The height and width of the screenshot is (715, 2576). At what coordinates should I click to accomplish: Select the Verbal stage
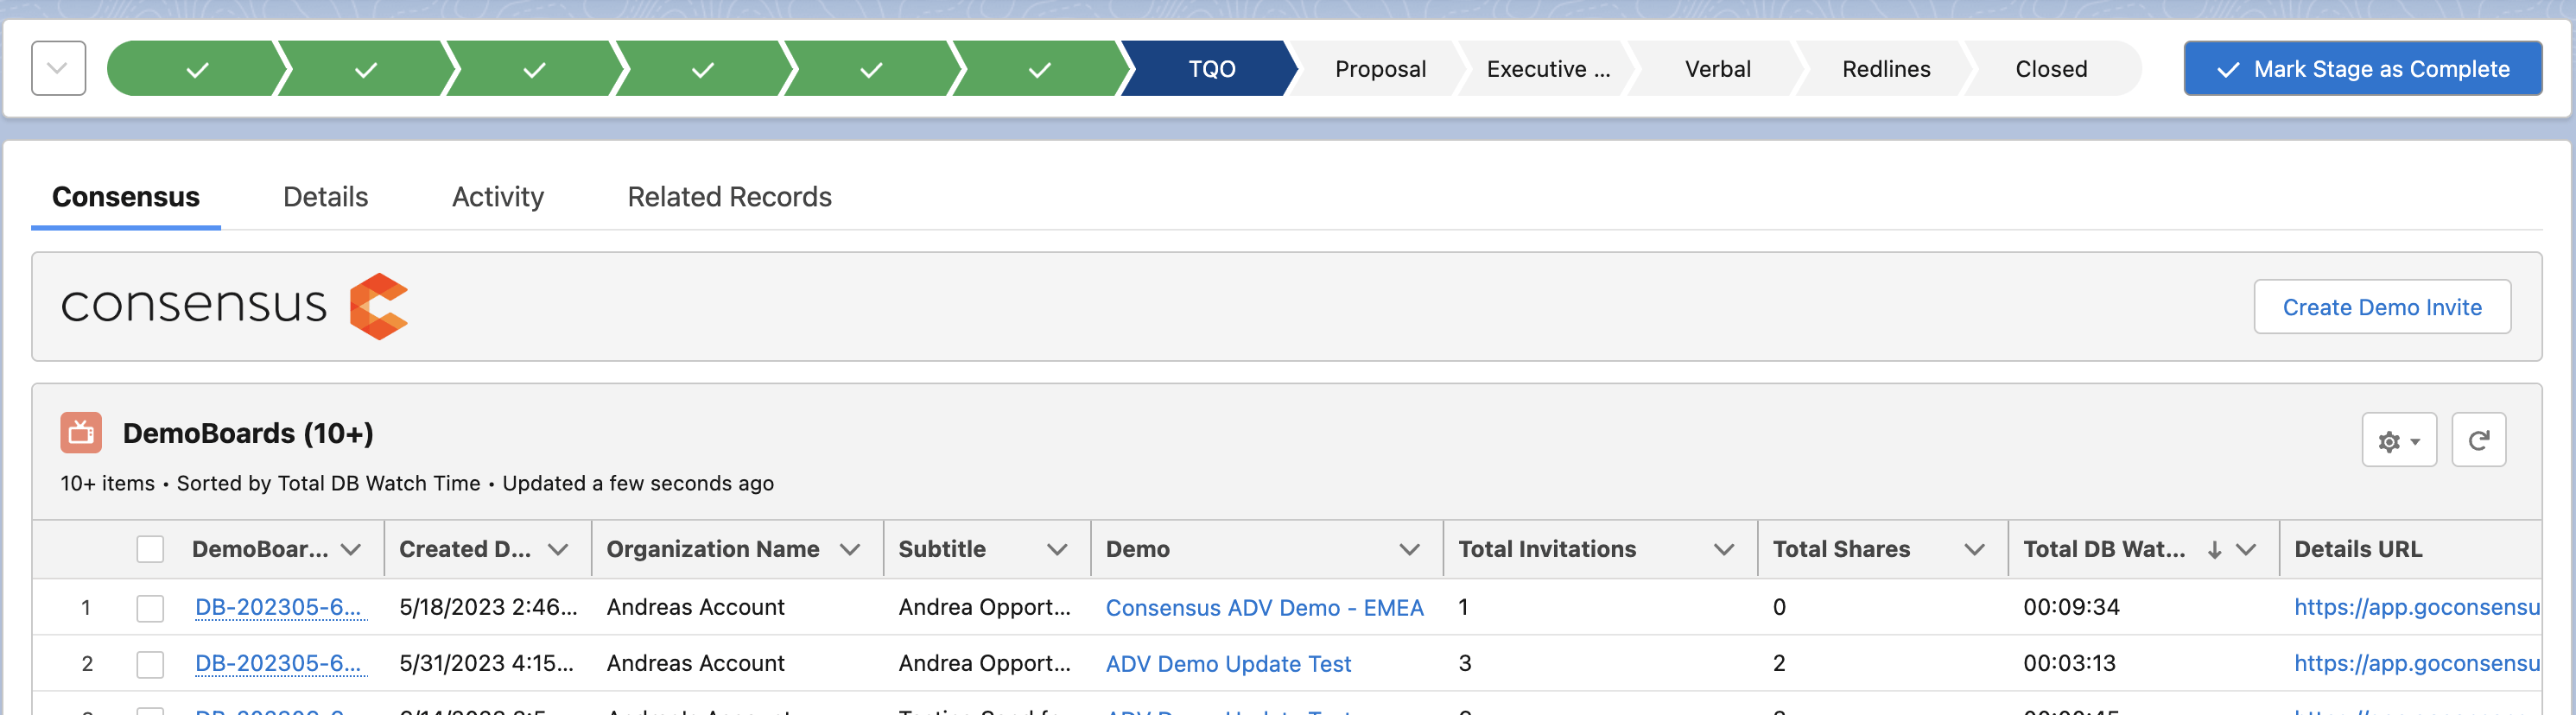point(1717,69)
